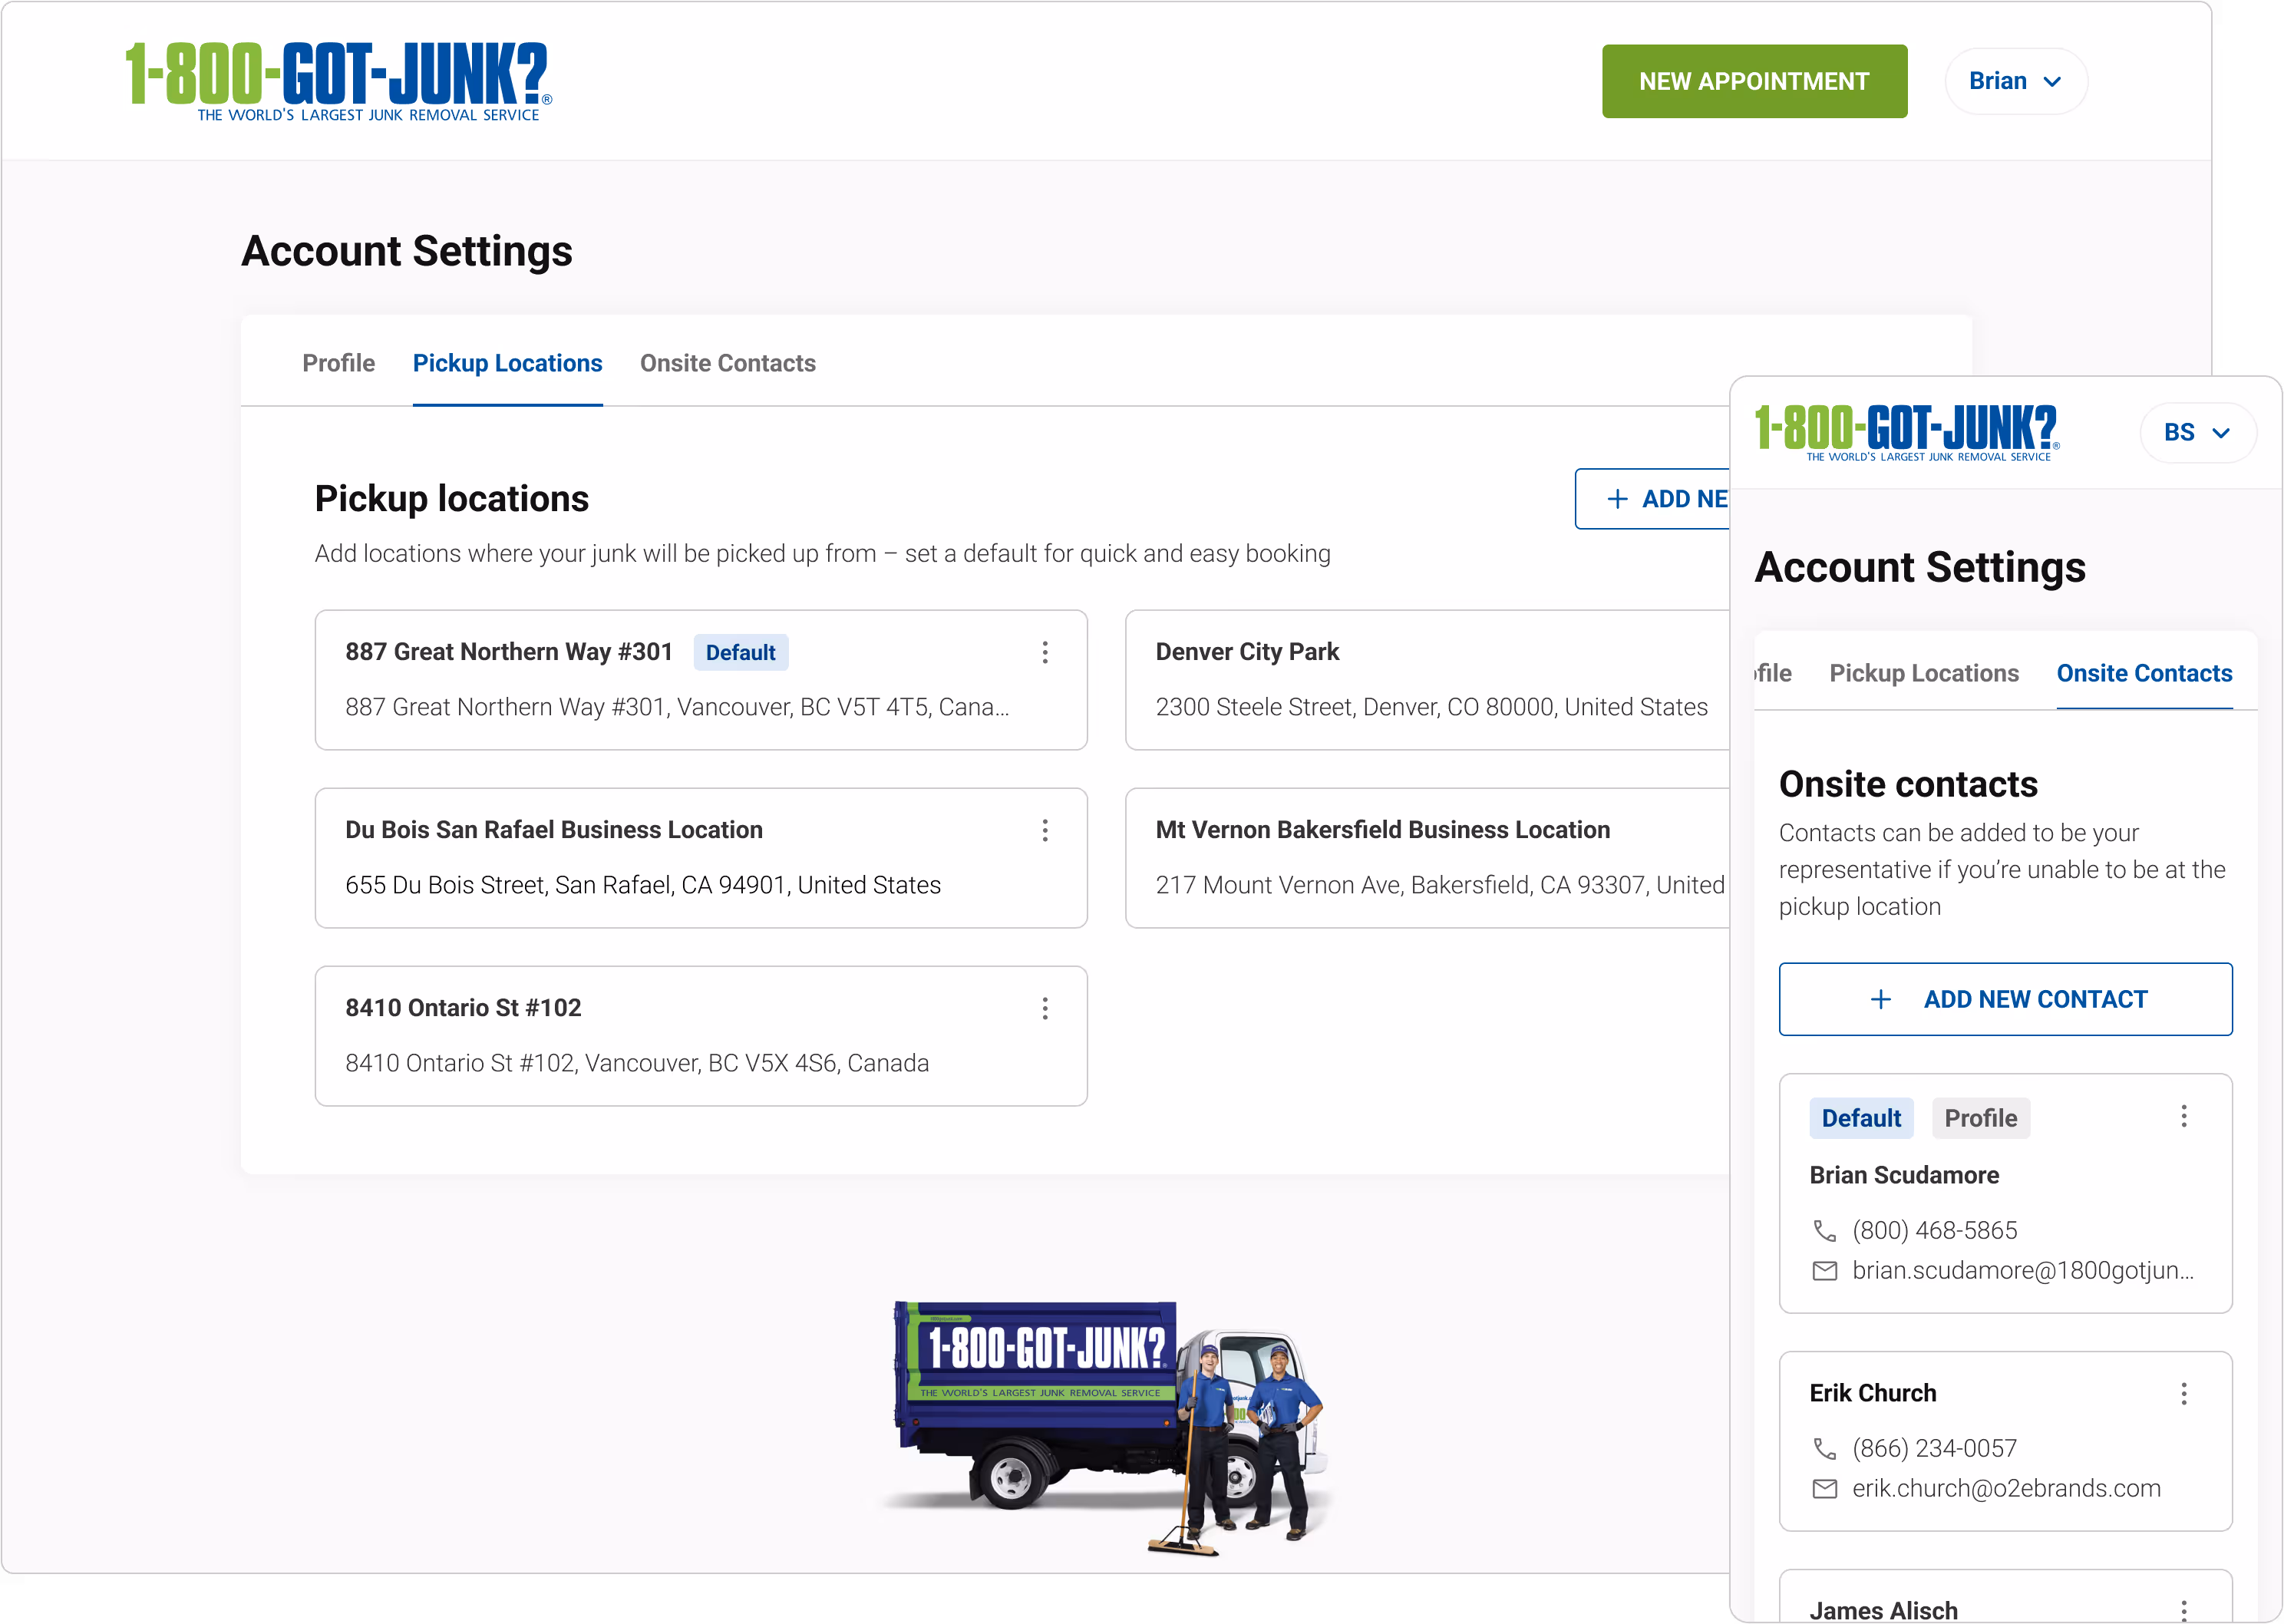Select Pickup Locations tab in mobile panel

1923,673
